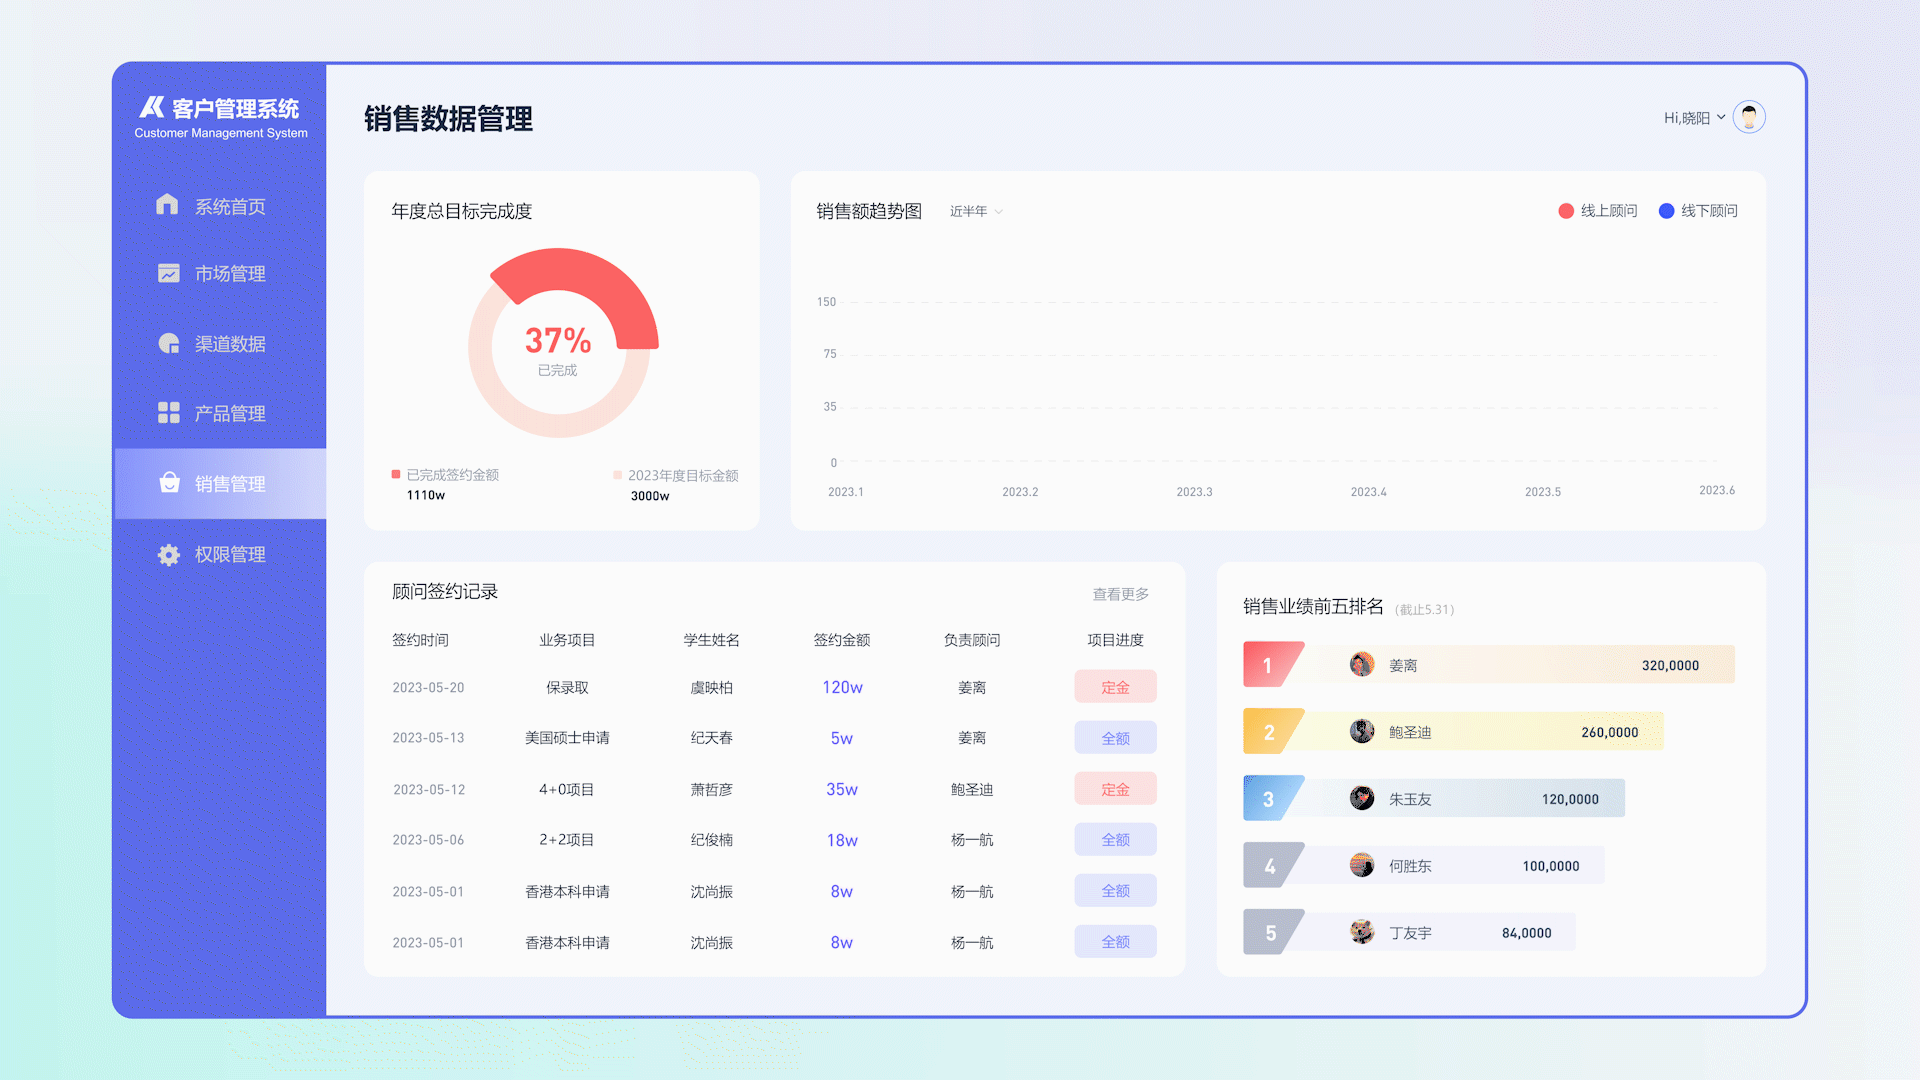This screenshot has height=1080, width=1920.
Task: Open 权限管理 with the gear icon
Action: click(168, 553)
